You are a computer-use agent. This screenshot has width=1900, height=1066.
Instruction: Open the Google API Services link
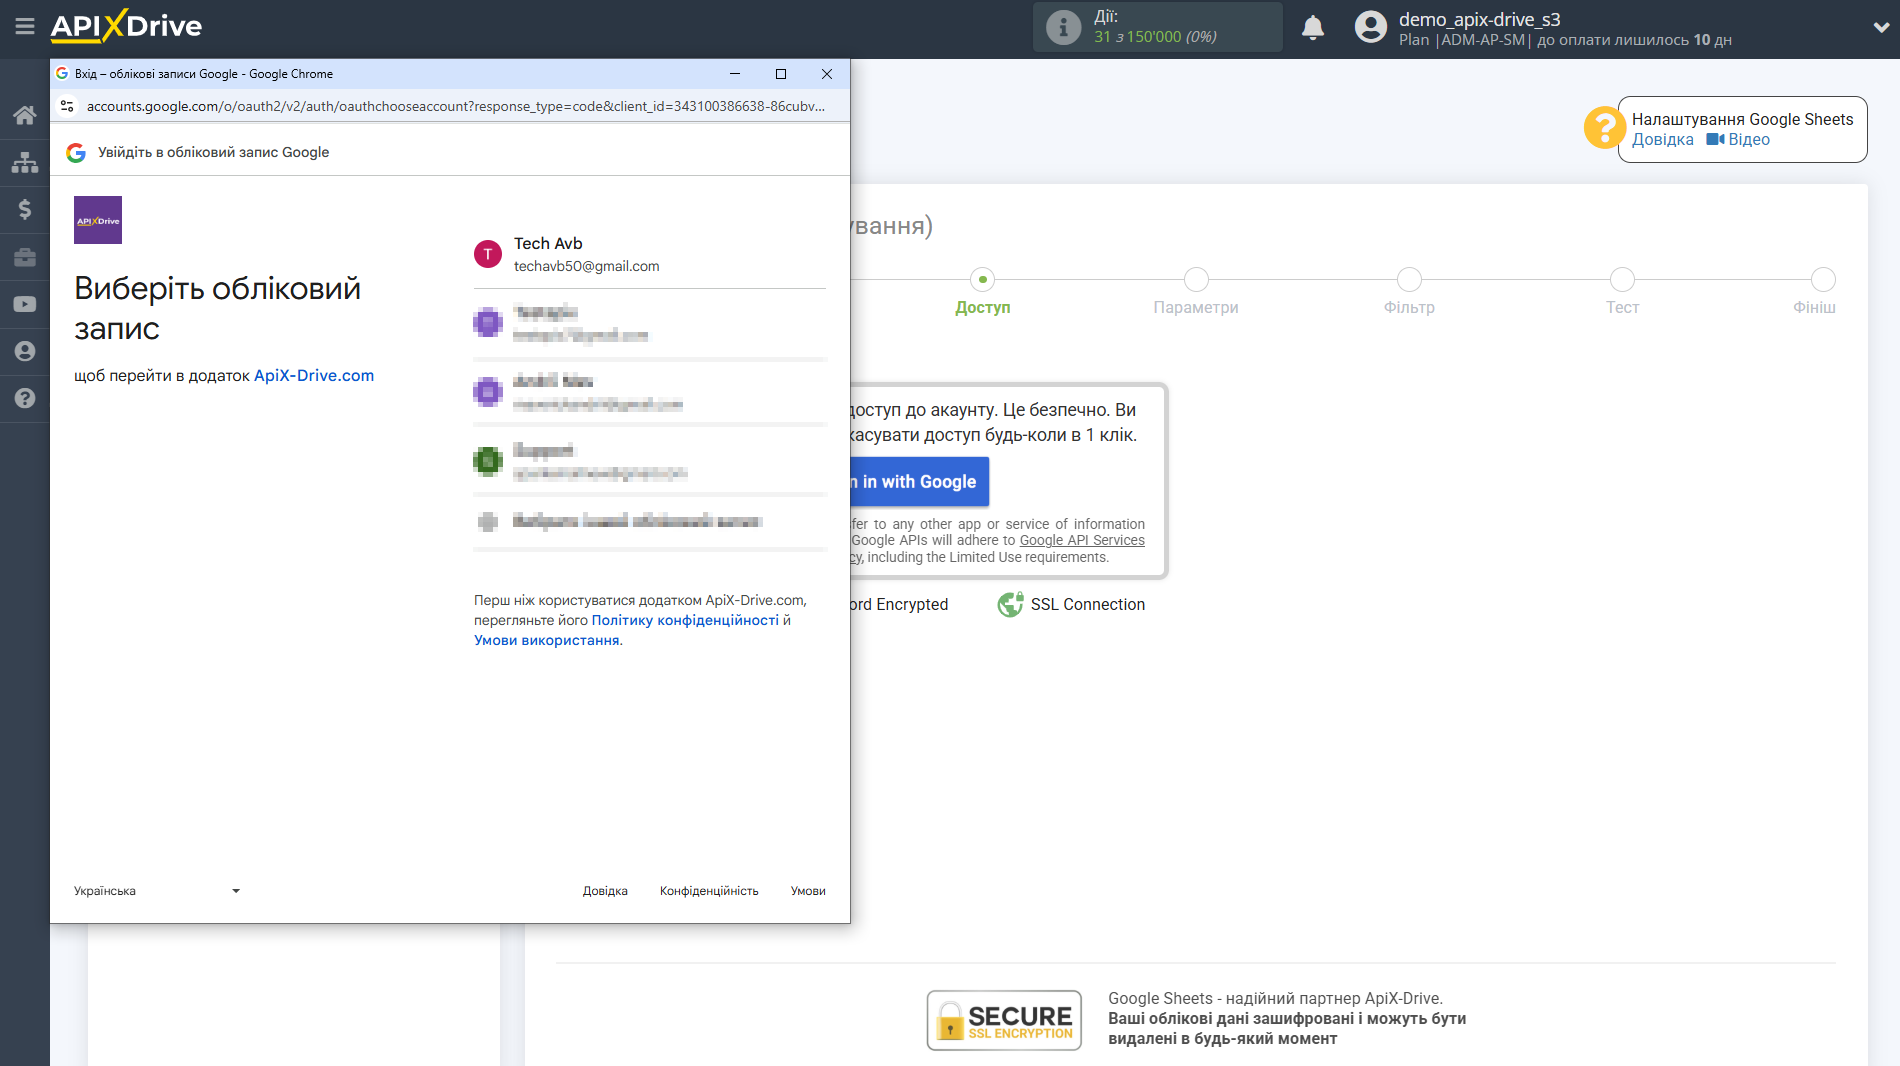[x=1082, y=541]
